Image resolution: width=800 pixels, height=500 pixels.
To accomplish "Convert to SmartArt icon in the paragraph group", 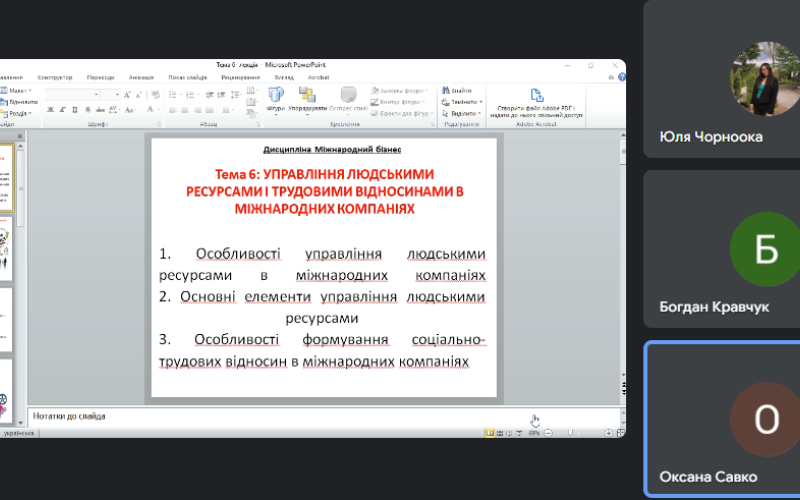I will coord(251,113).
